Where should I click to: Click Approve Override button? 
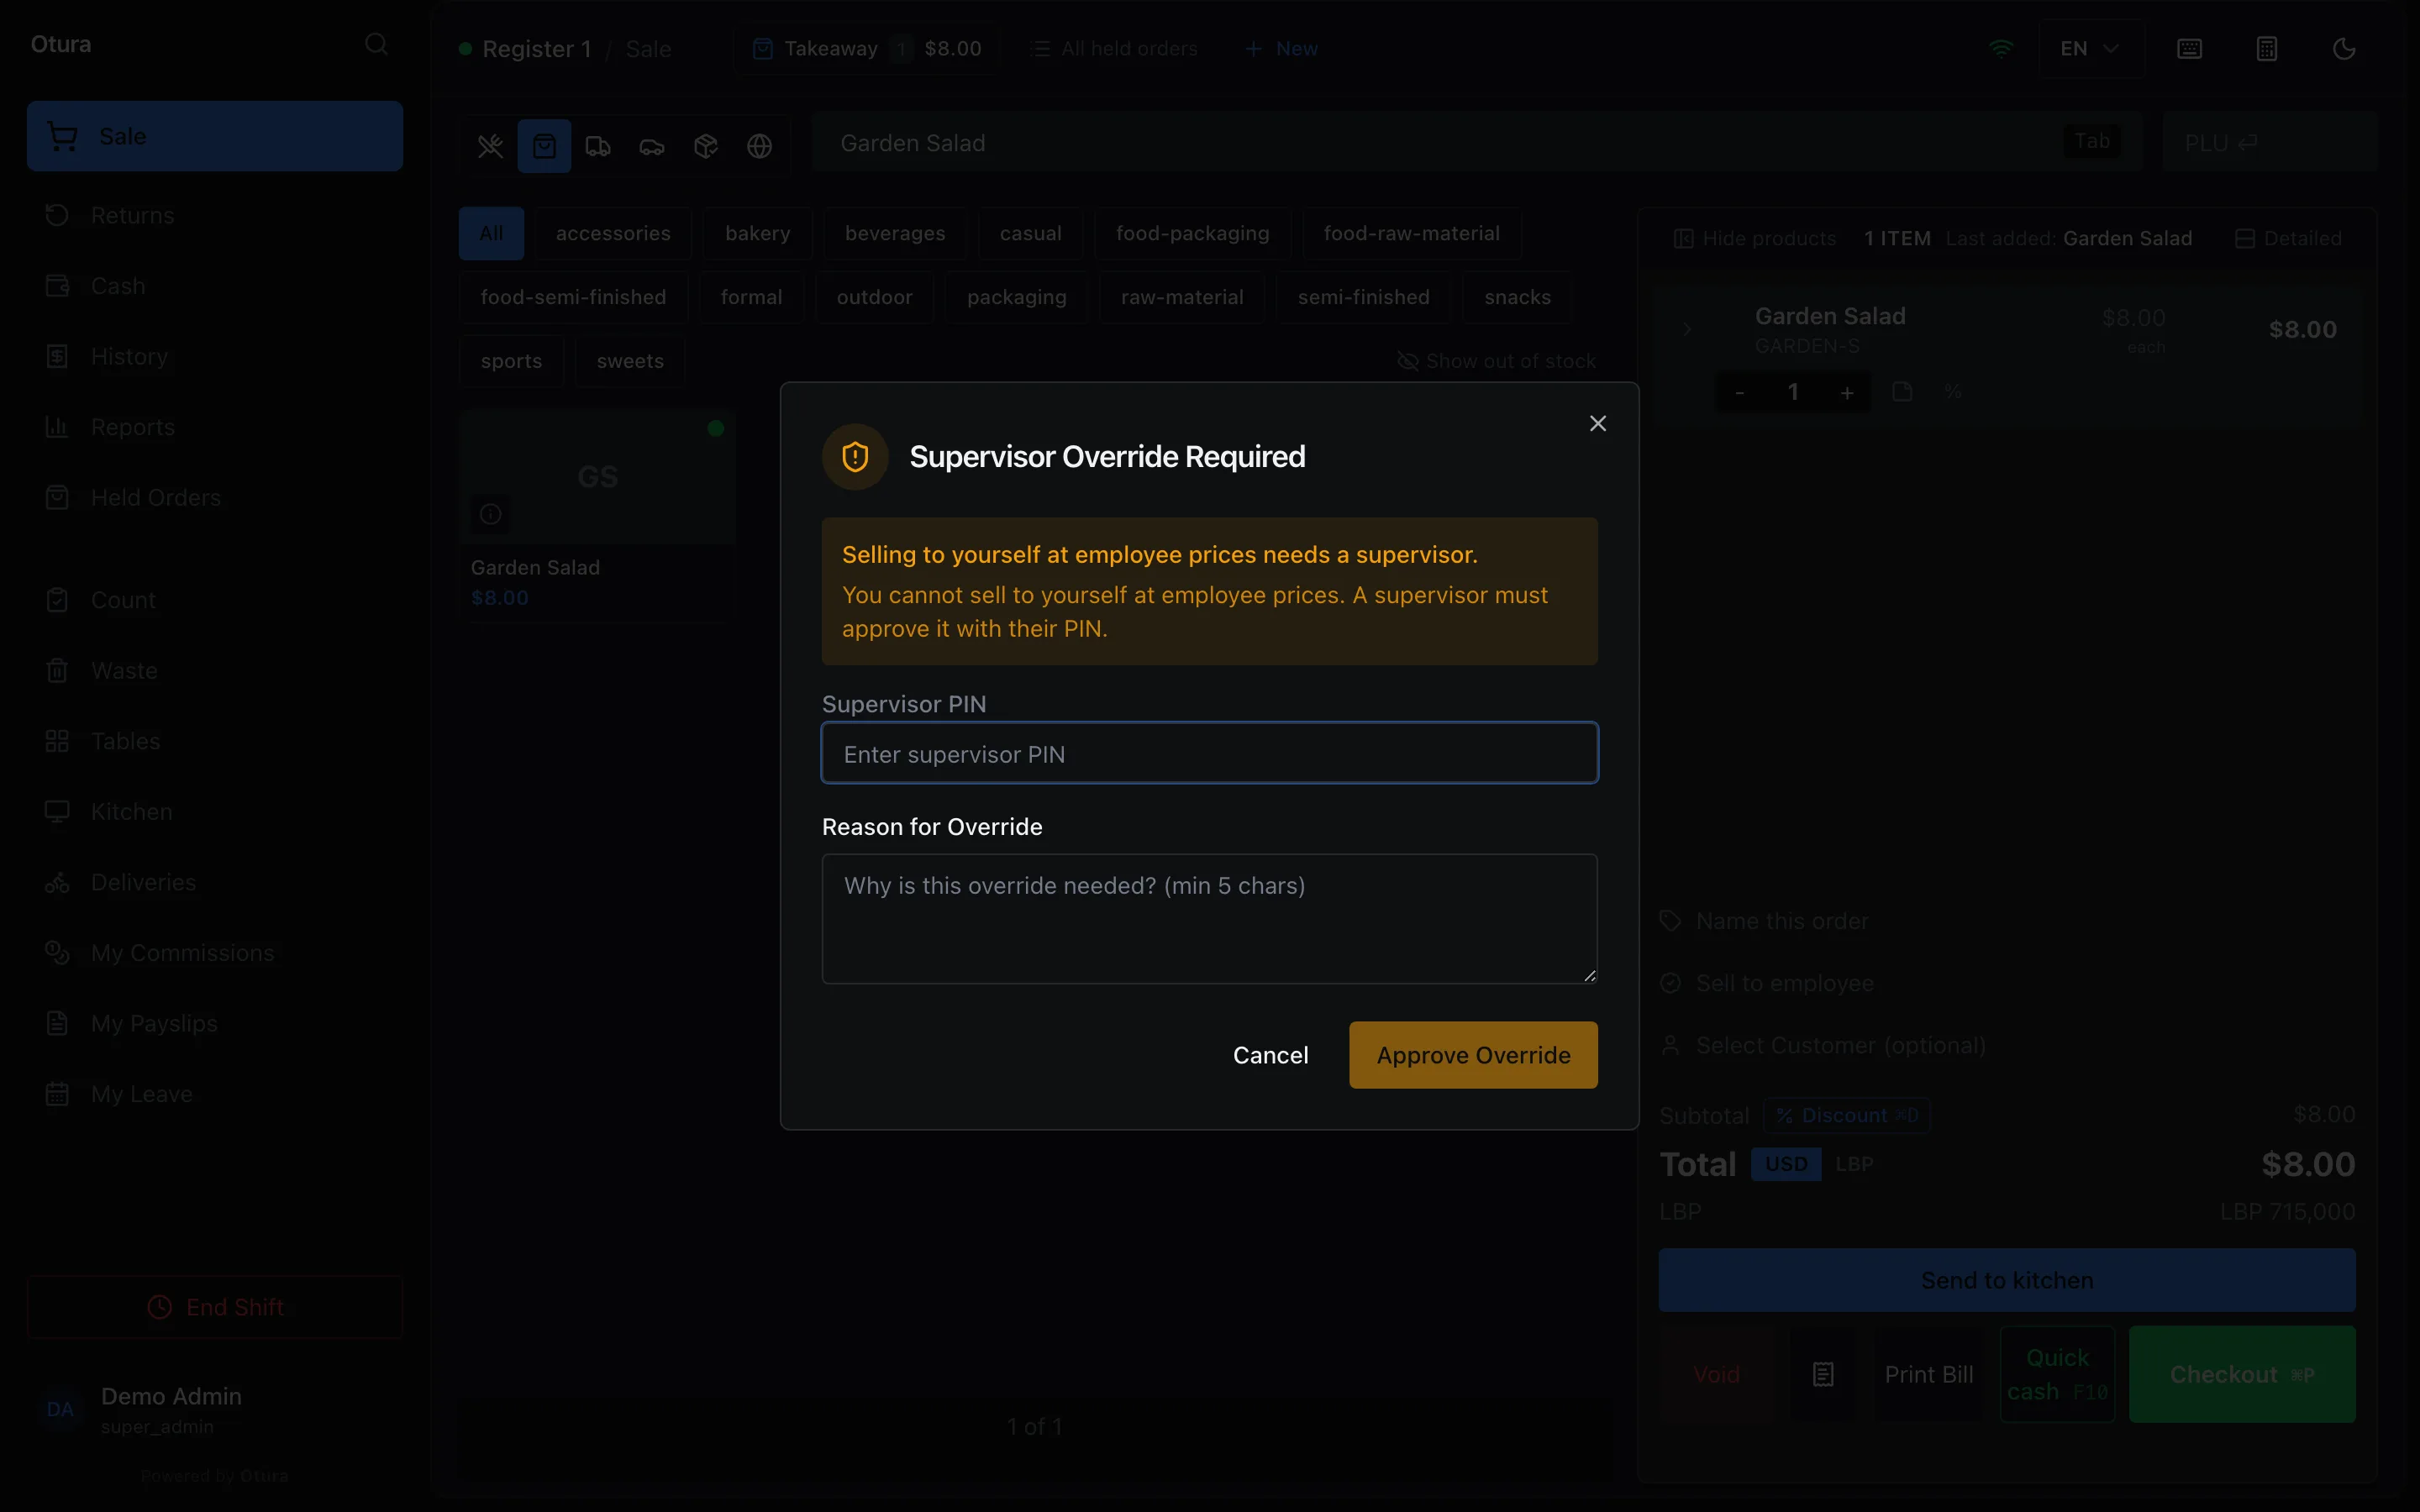[x=1473, y=1055]
